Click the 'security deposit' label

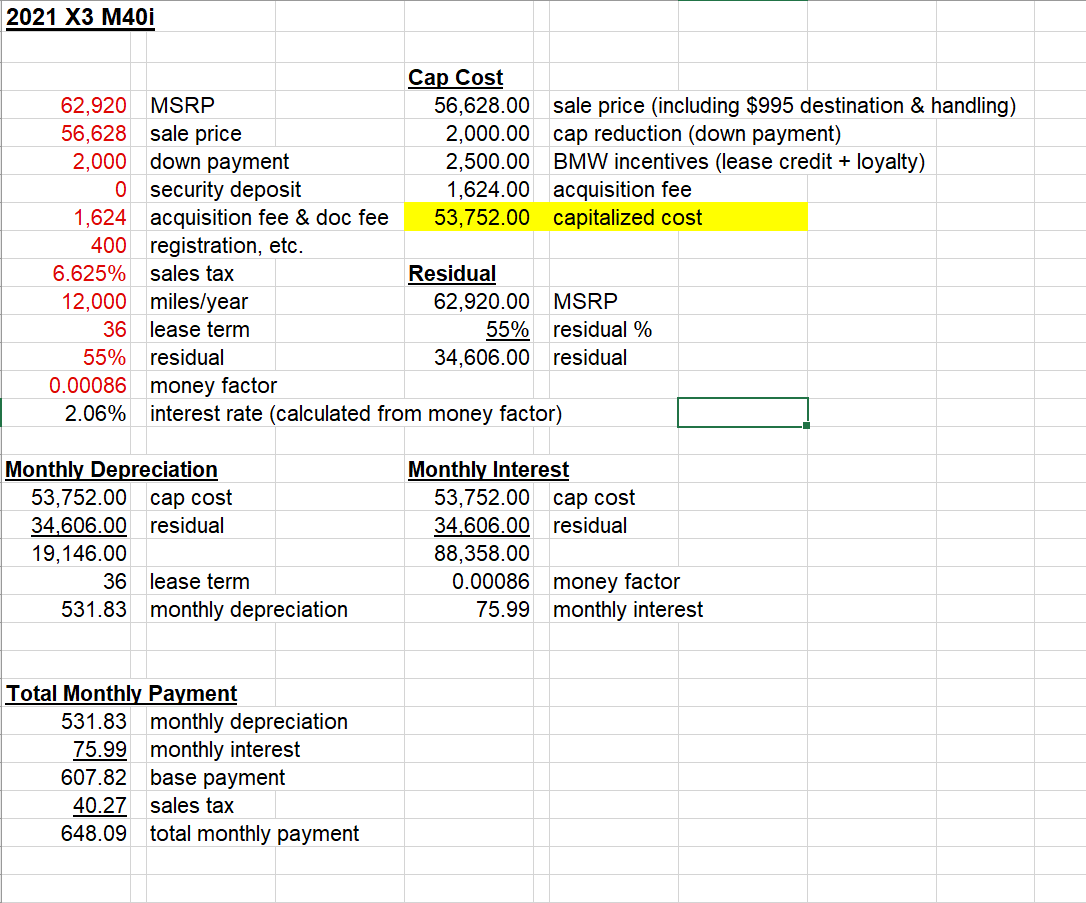[226, 190]
